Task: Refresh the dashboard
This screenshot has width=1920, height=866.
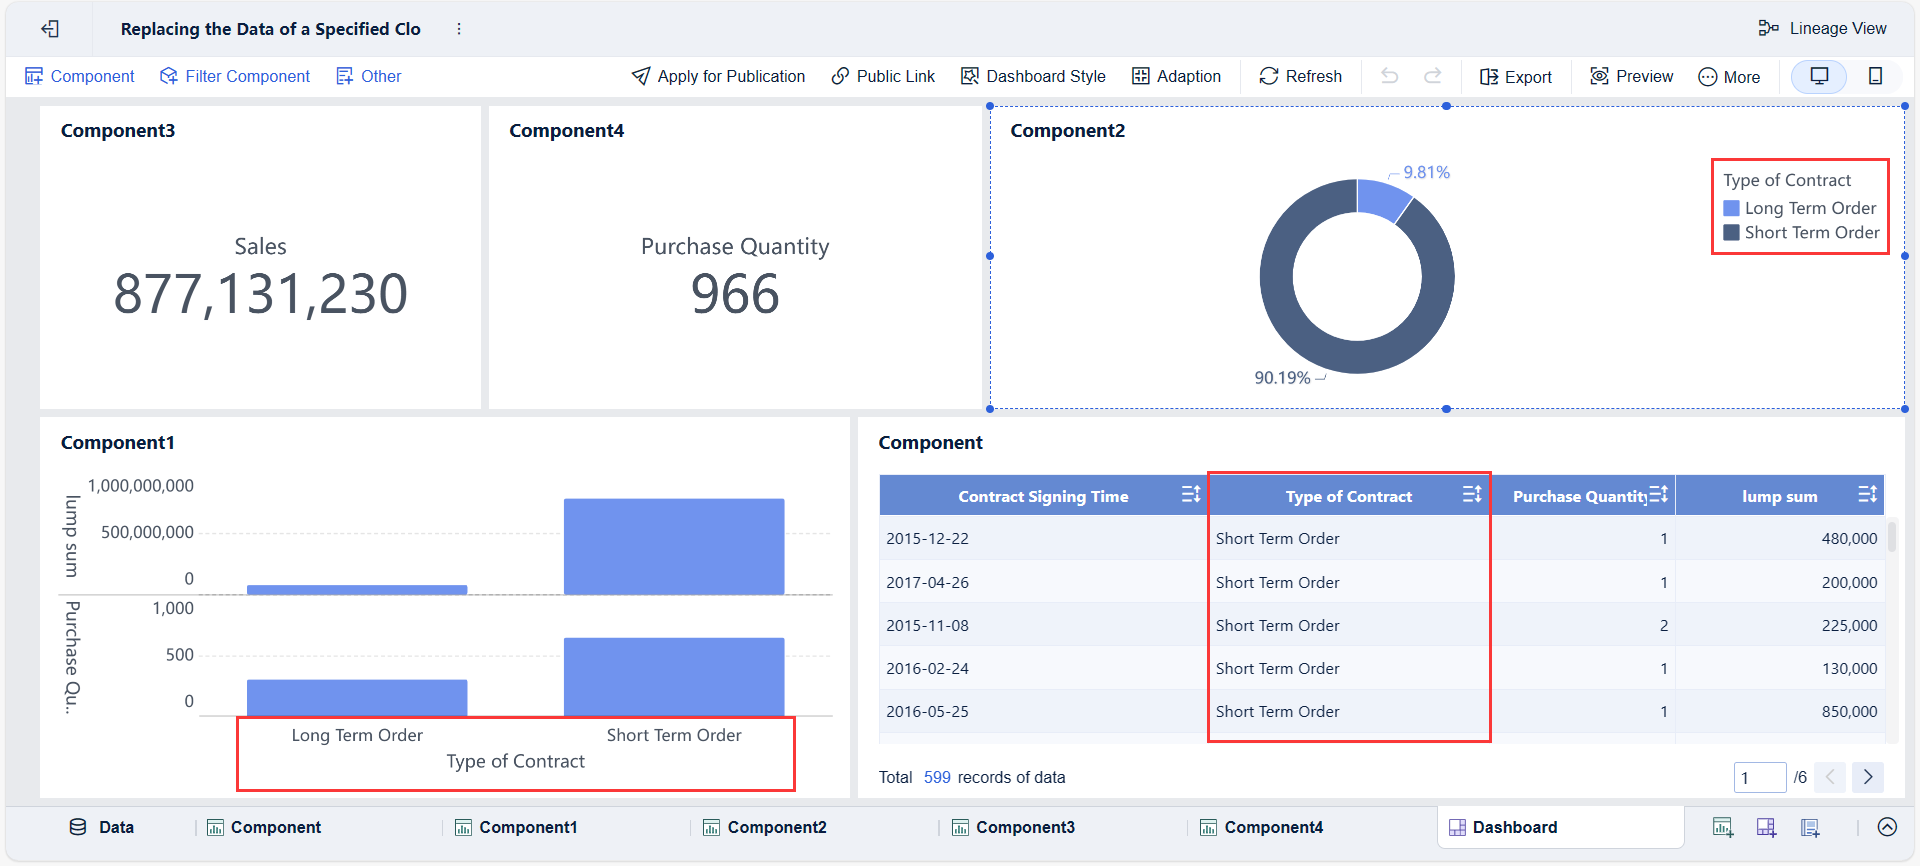Action: (1300, 76)
